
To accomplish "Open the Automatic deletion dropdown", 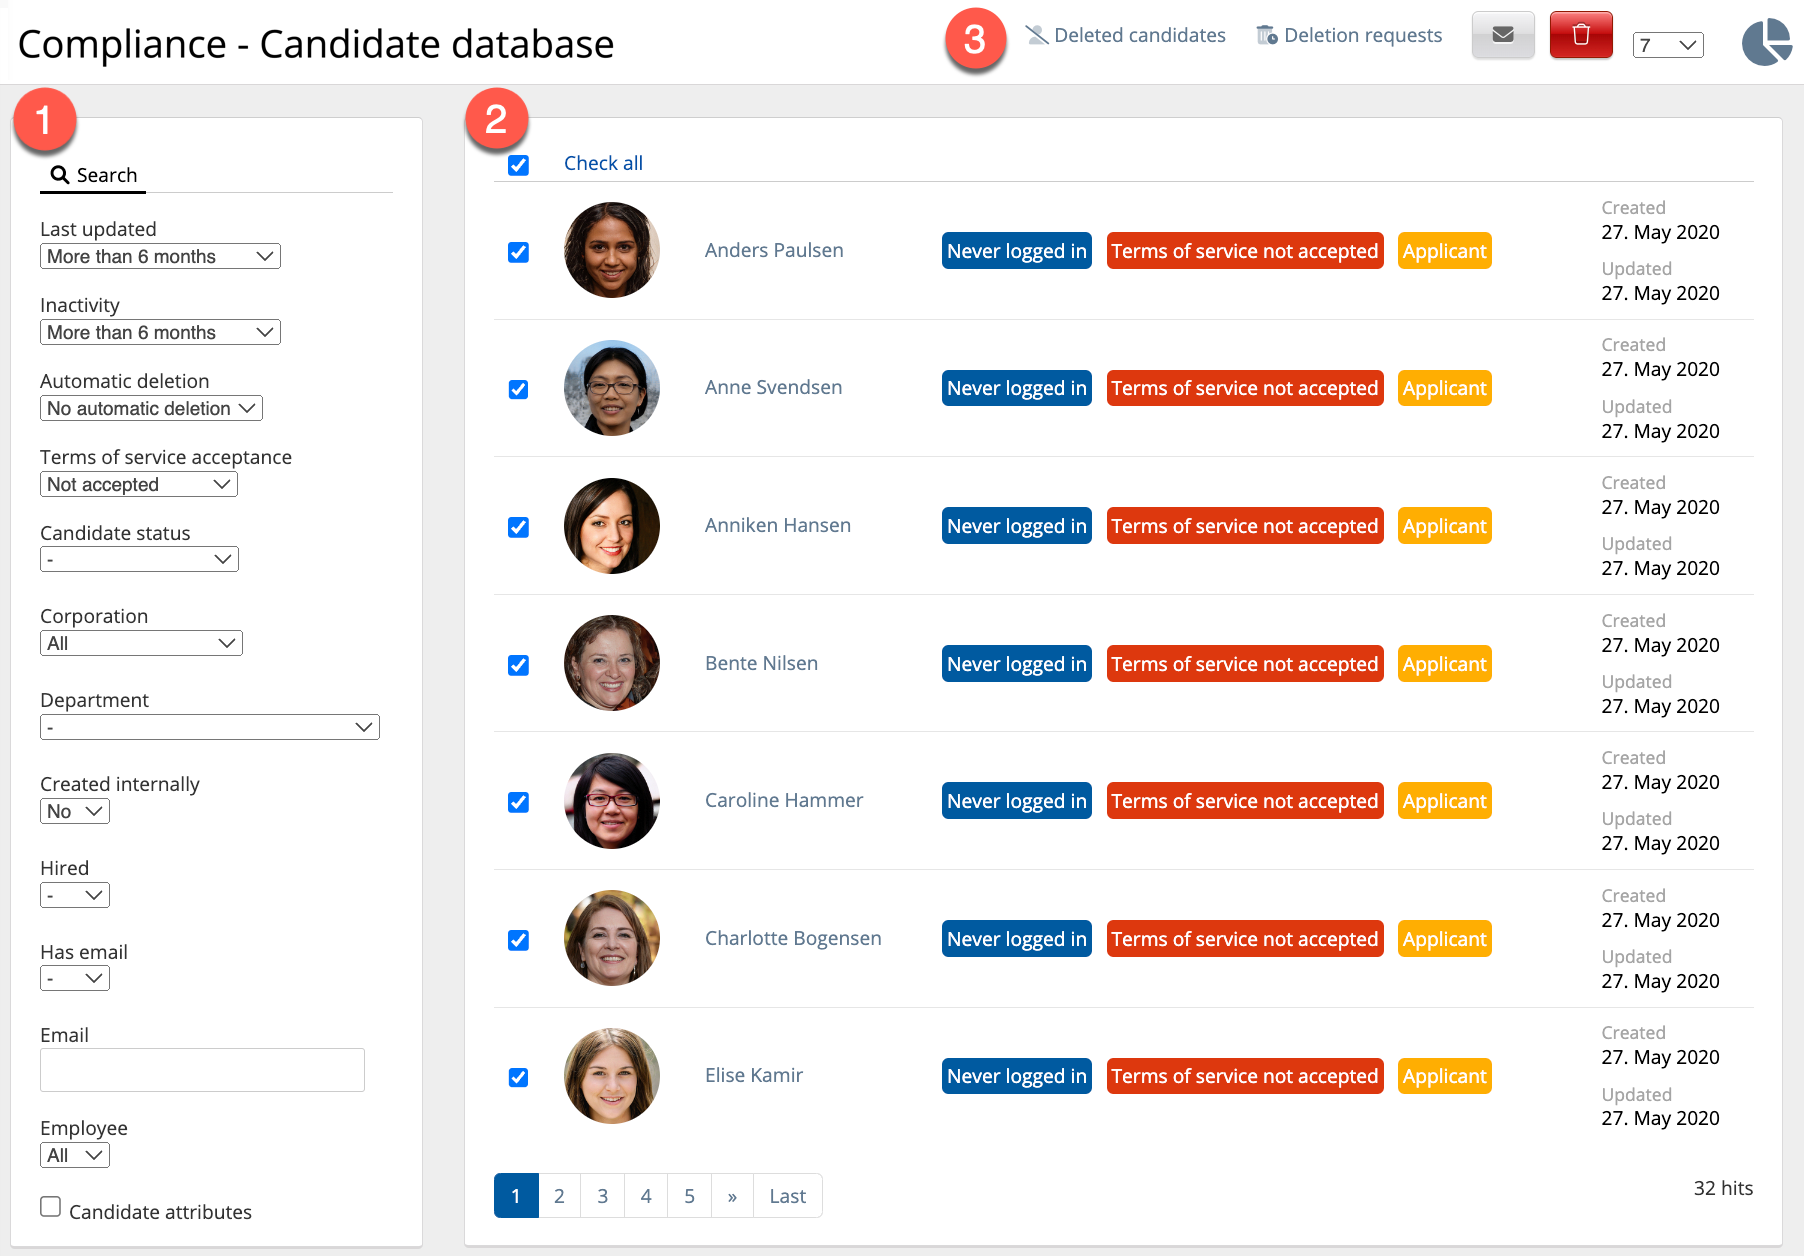I will click(151, 409).
